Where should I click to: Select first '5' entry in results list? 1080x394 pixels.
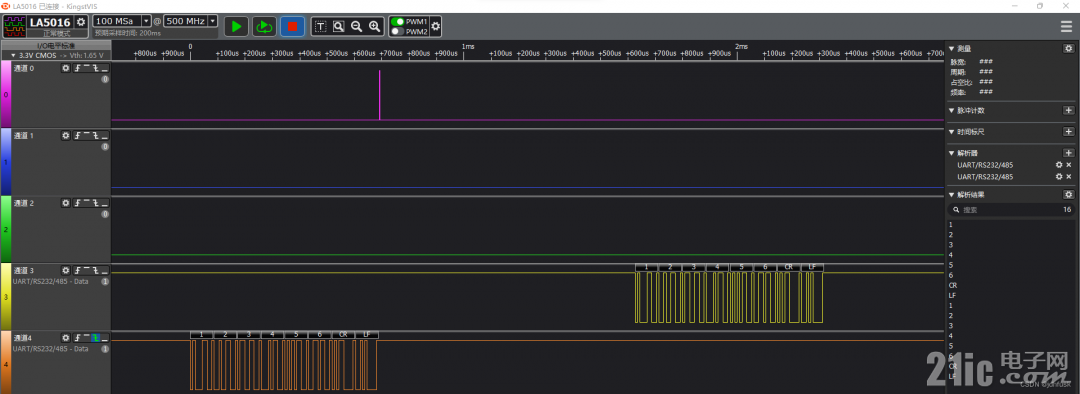coord(951,265)
